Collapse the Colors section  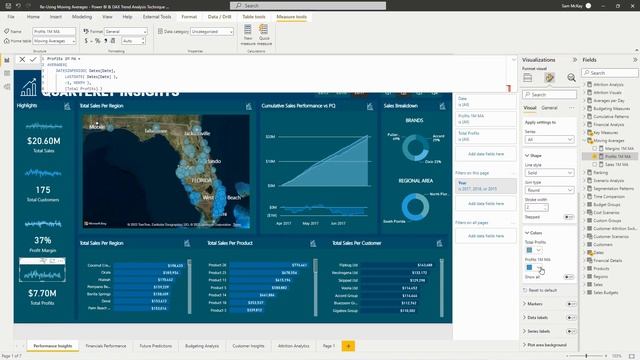(x=527, y=233)
